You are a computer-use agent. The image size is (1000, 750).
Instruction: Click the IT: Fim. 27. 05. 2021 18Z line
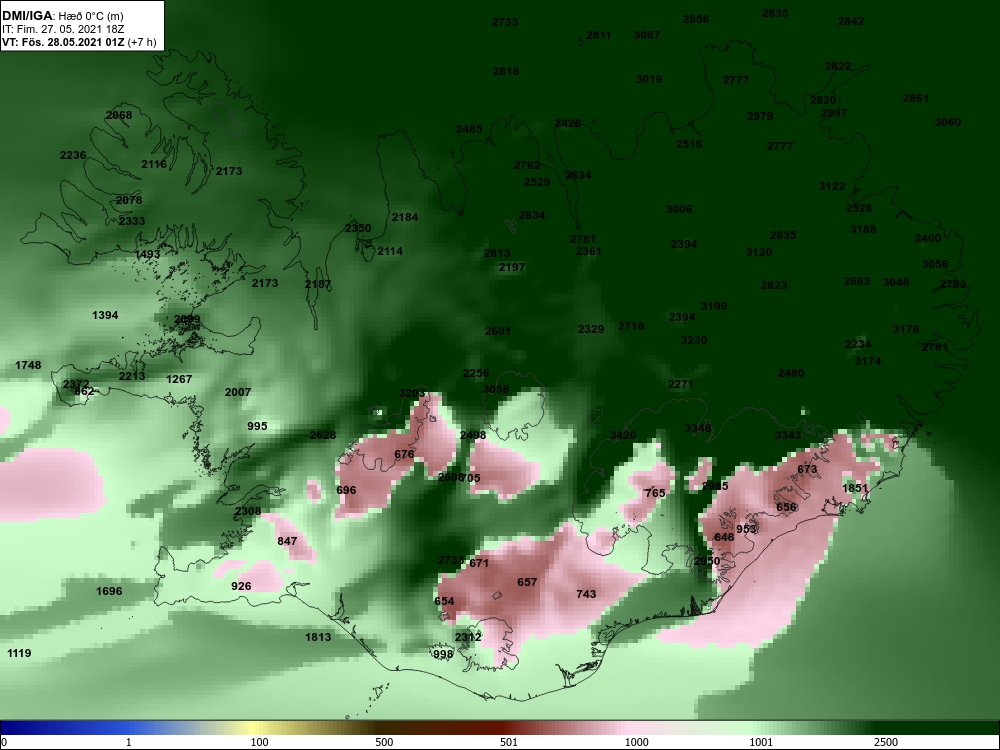click(x=61, y=29)
